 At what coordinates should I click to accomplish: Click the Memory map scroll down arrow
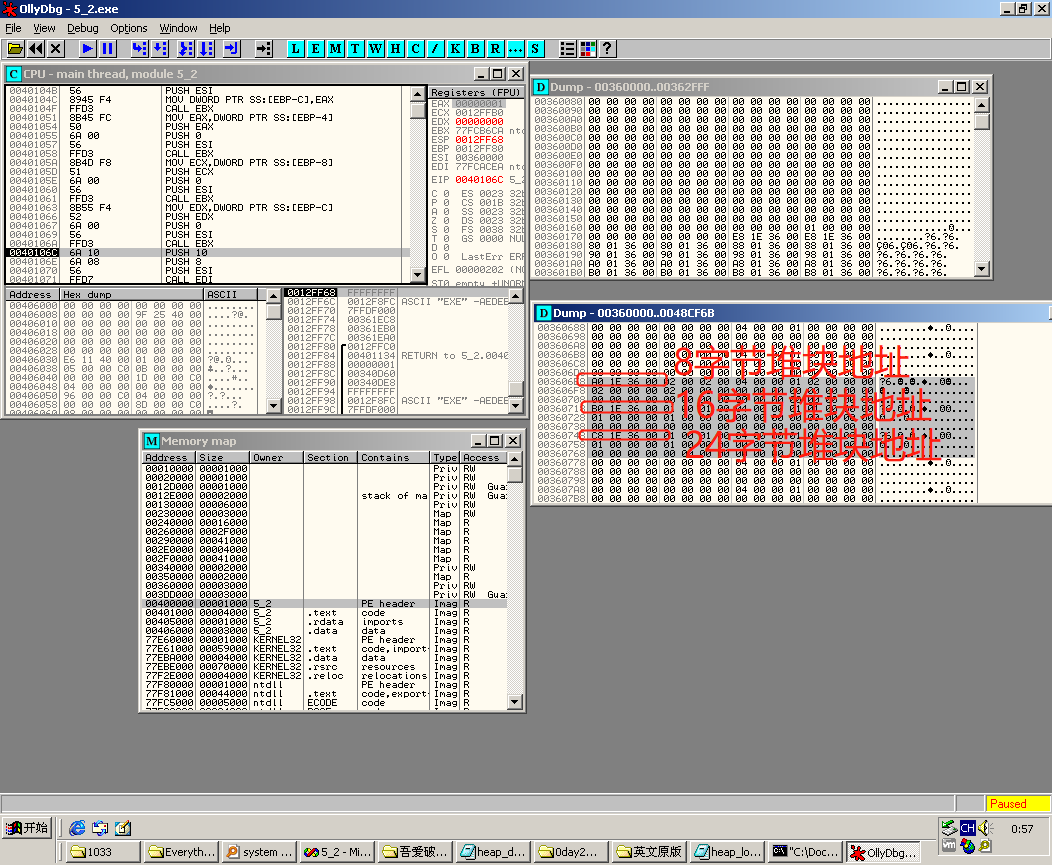click(x=515, y=702)
